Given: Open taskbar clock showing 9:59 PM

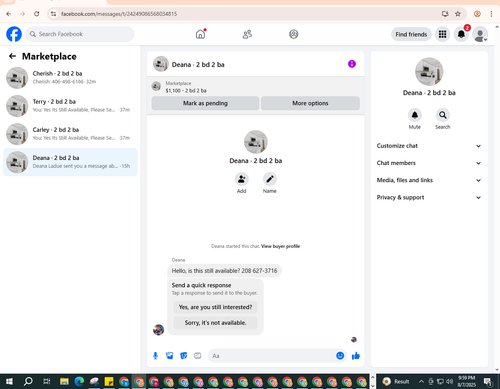Looking at the screenshot, I should click(x=466, y=381).
